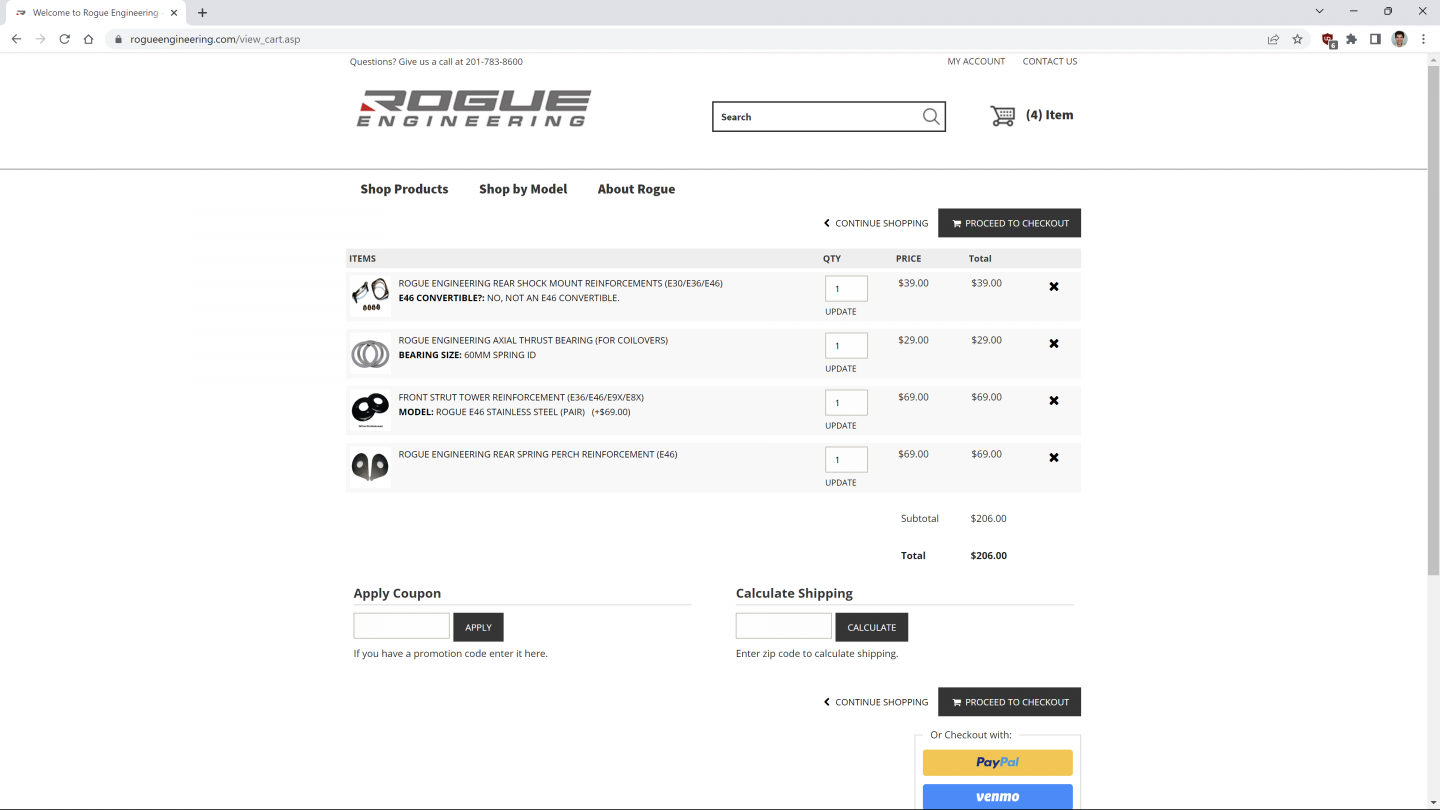Open My Account link
This screenshot has height=810, width=1440.
976,61
